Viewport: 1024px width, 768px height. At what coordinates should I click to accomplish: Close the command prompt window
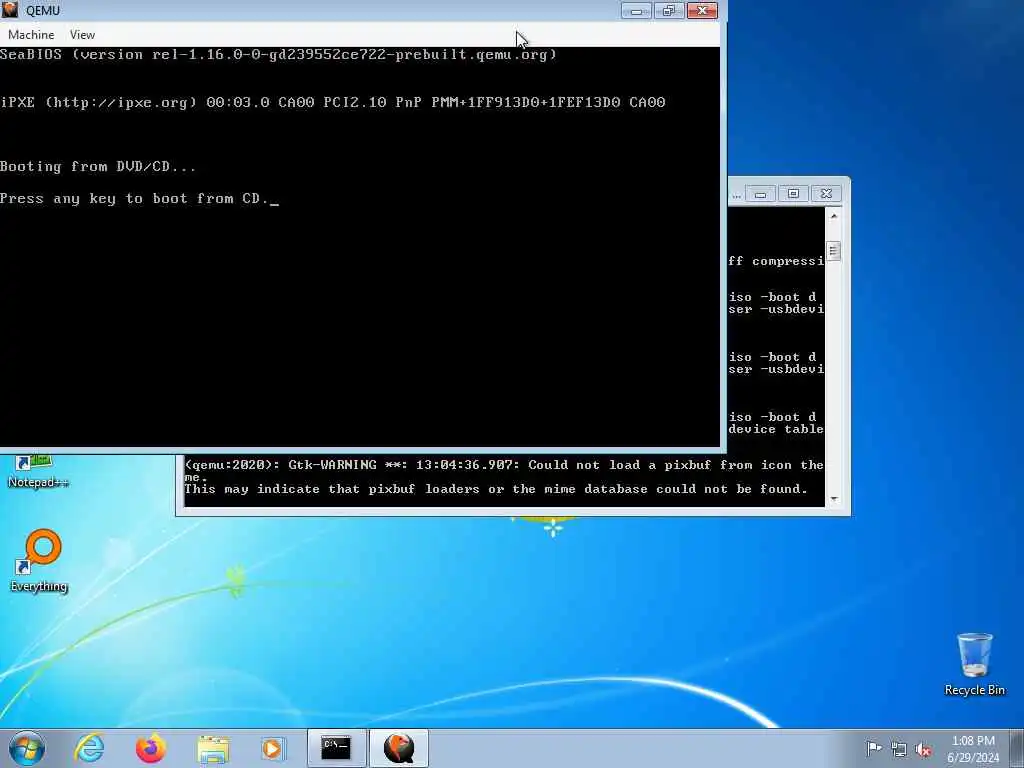click(x=826, y=194)
